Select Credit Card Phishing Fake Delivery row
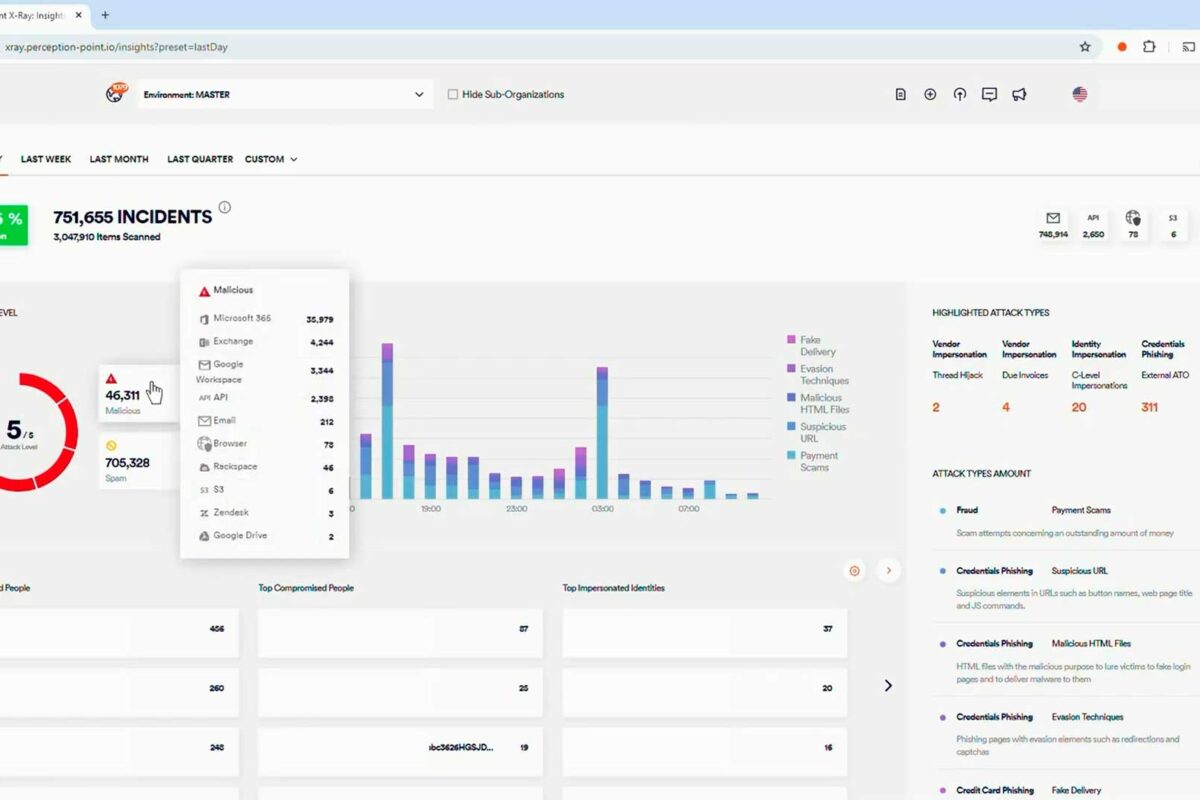This screenshot has height=800, width=1200. click(1066, 790)
